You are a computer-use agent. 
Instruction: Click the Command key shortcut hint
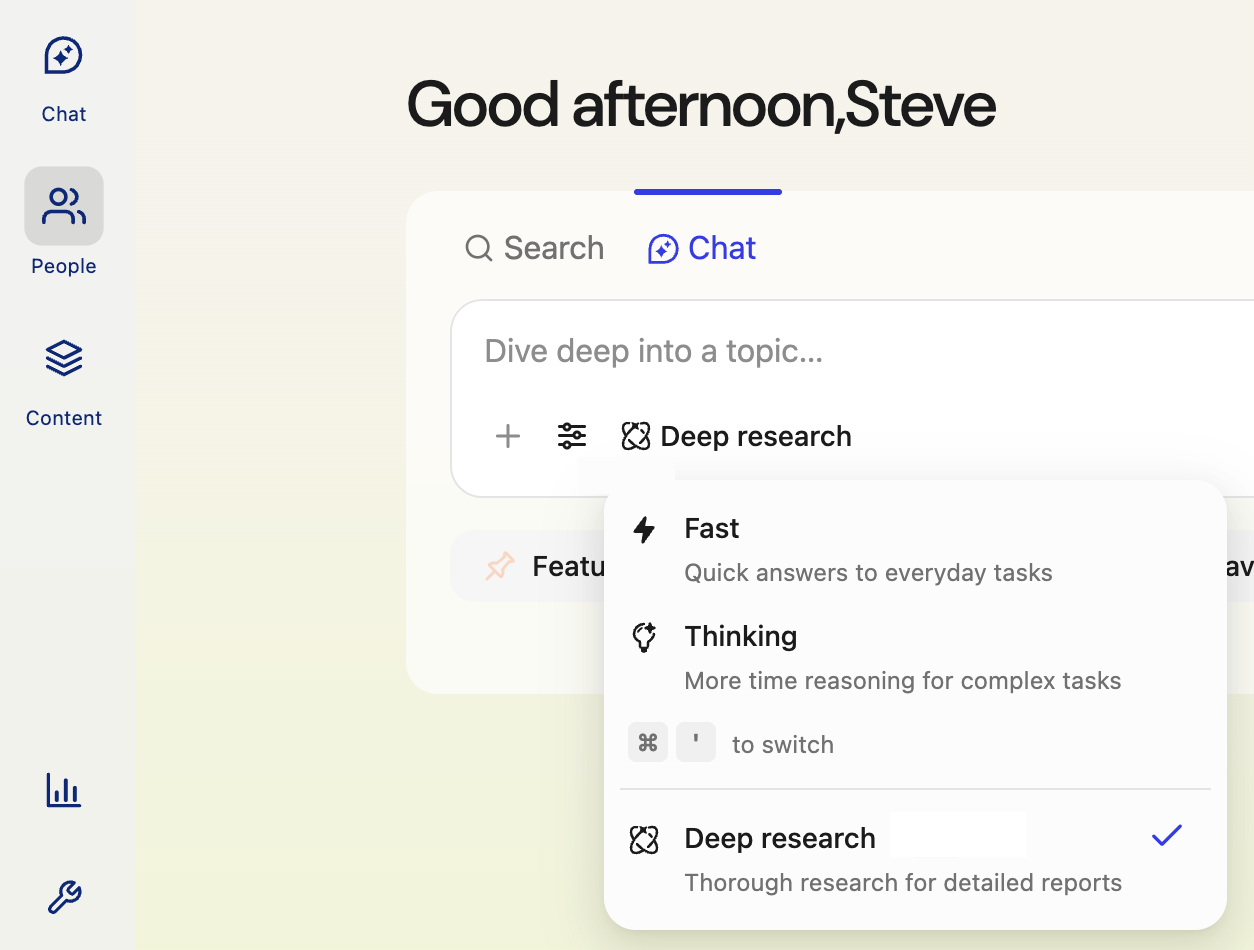point(648,743)
